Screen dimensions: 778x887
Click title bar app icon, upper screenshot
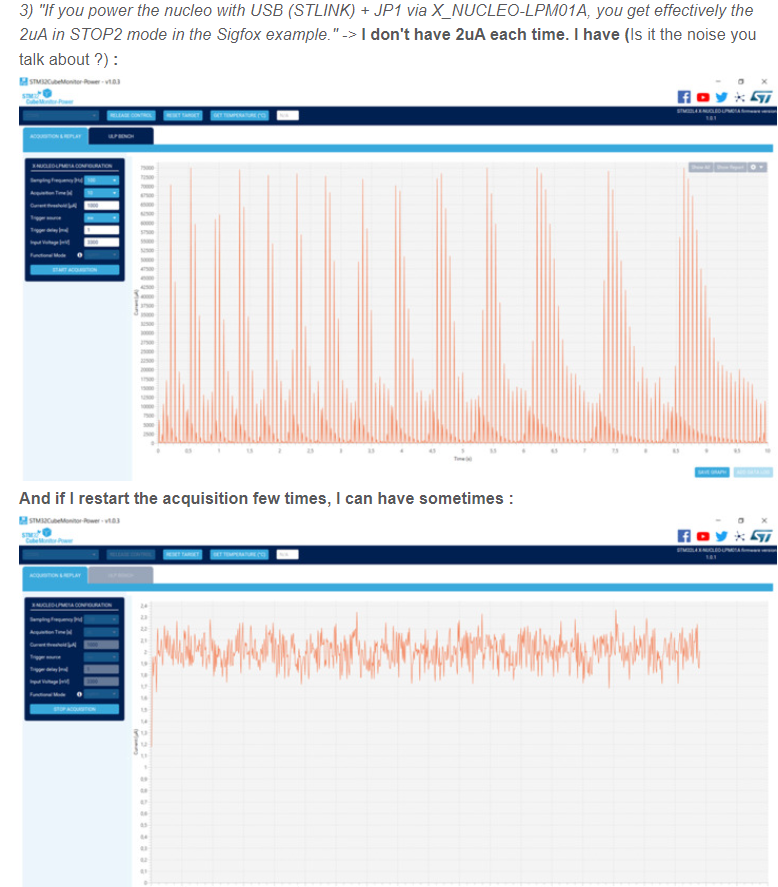pos(23,81)
